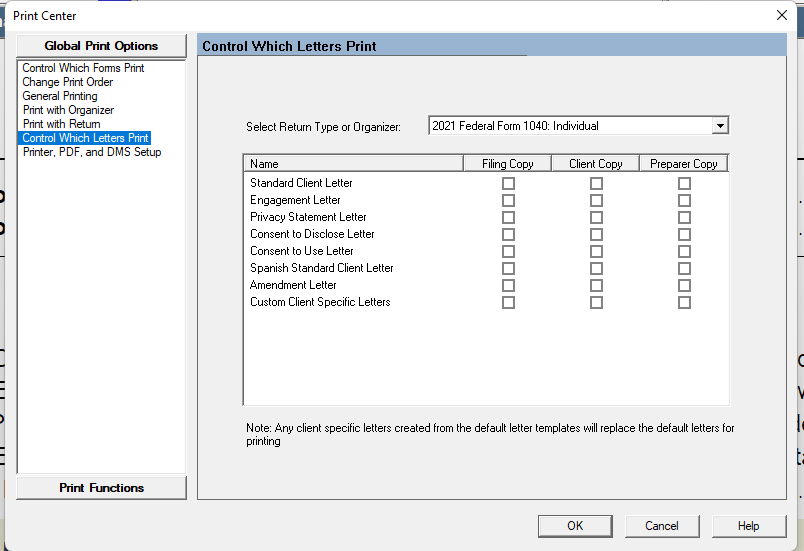Open Help for Print Center
The width and height of the screenshot is (804, 551).
coord(748,526)
